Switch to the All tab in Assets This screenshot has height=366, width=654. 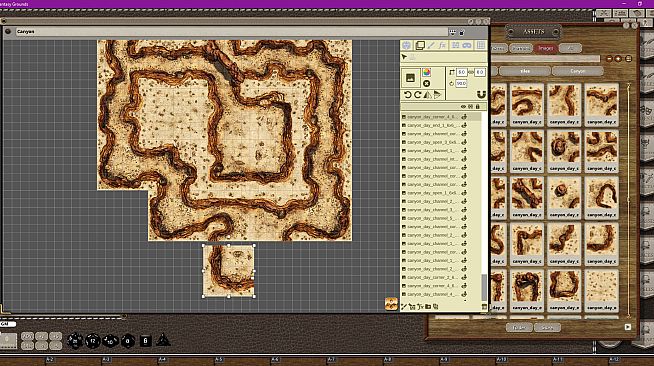(570, 48)
